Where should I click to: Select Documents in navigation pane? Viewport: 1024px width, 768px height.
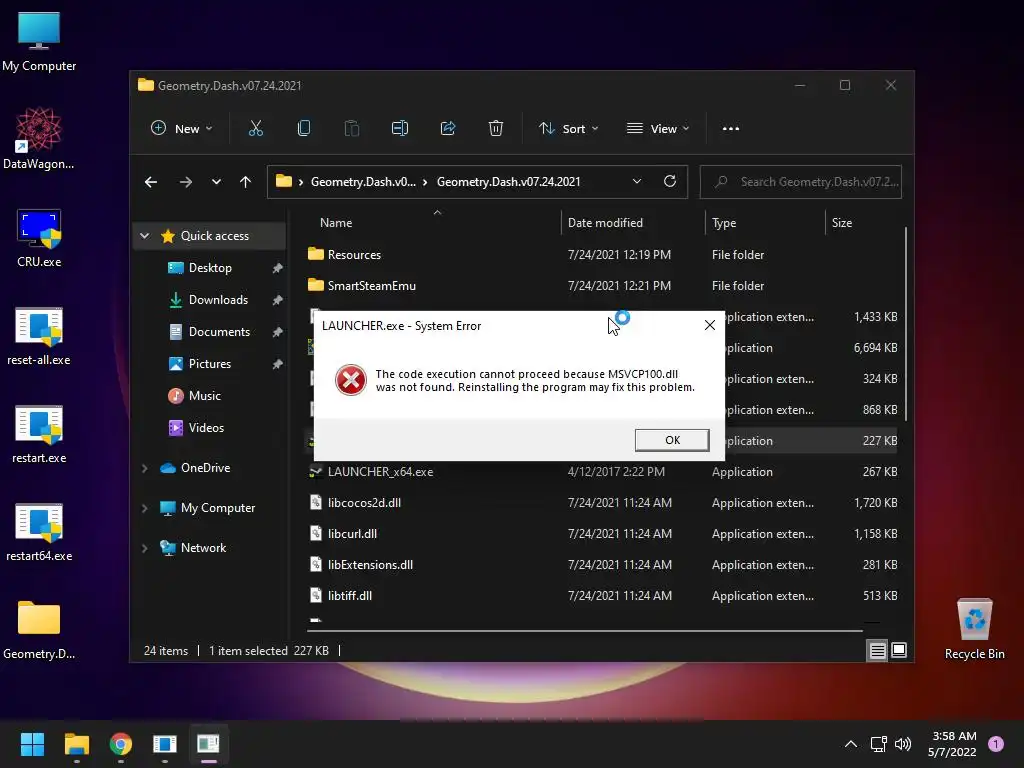(x=219, y=332)
